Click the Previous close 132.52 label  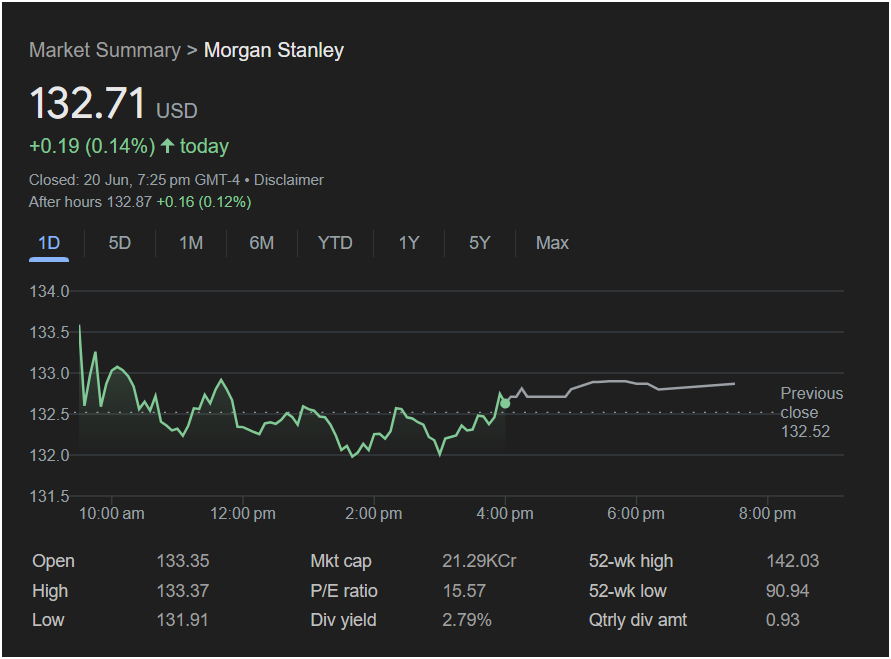[811, 412]
